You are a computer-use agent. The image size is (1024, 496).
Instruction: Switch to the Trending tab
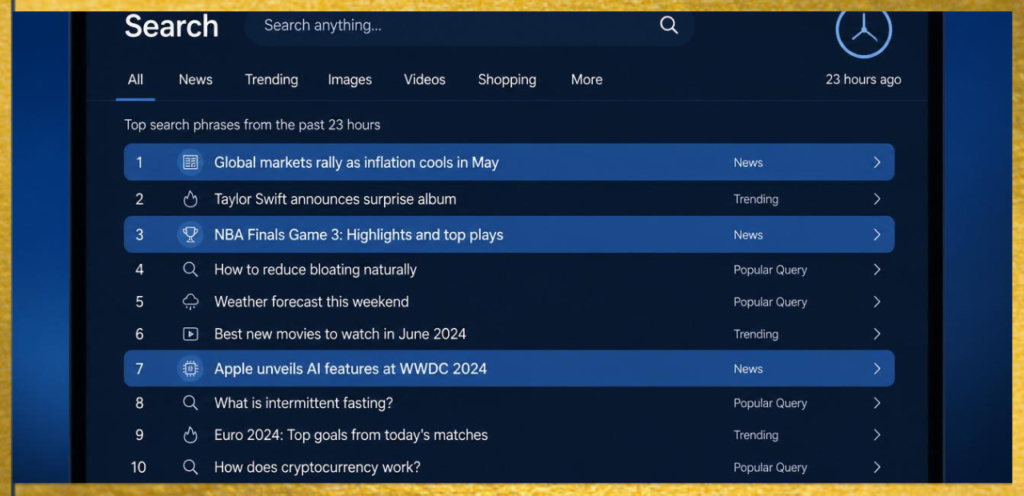272,80
